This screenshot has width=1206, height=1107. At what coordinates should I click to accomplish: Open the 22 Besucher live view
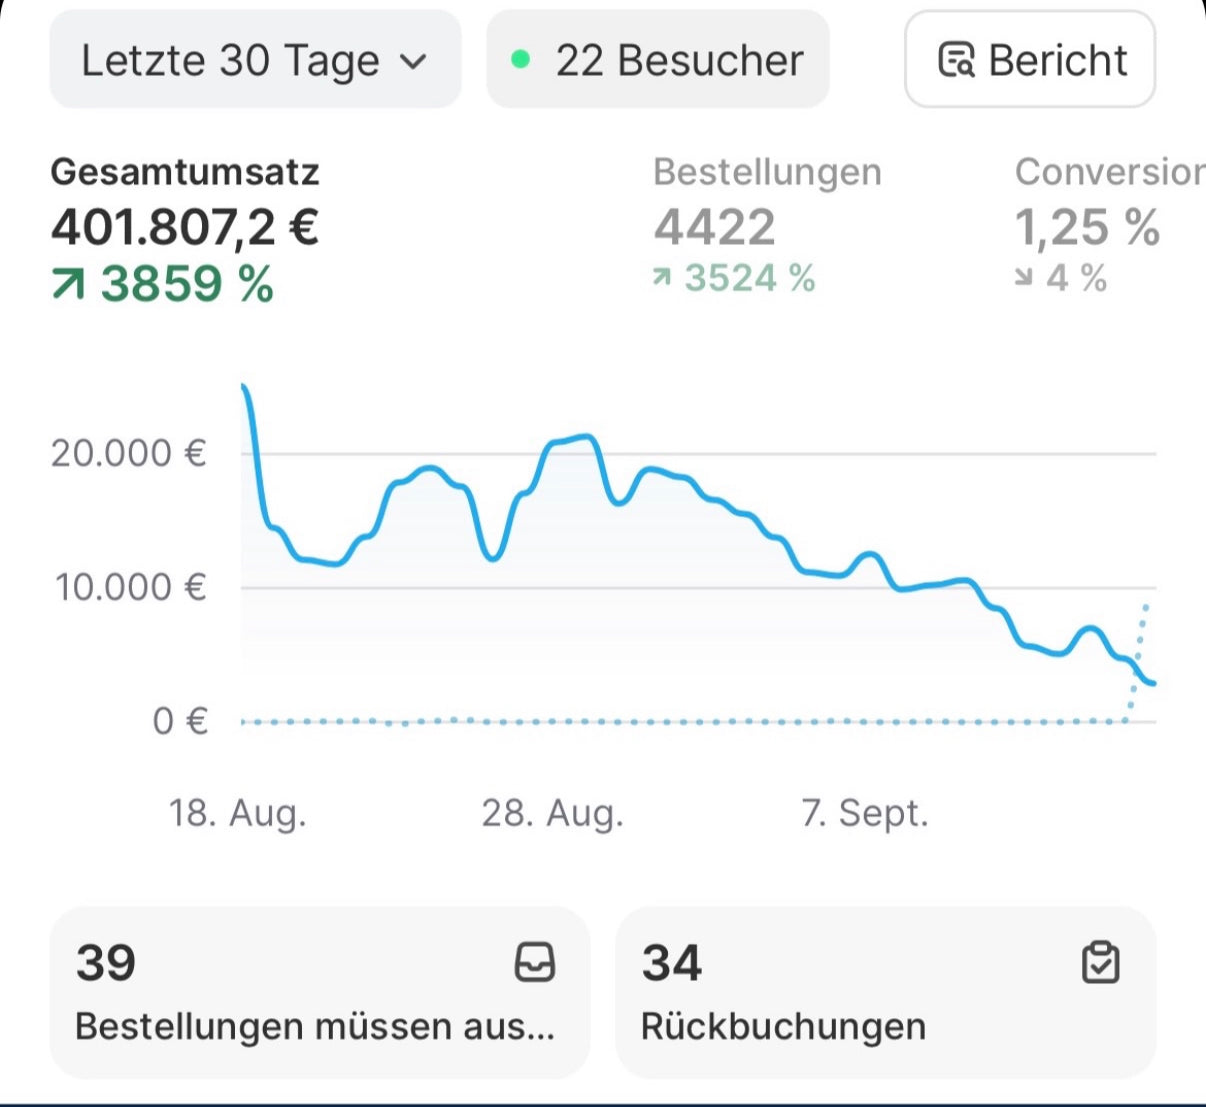click(658, 60)
